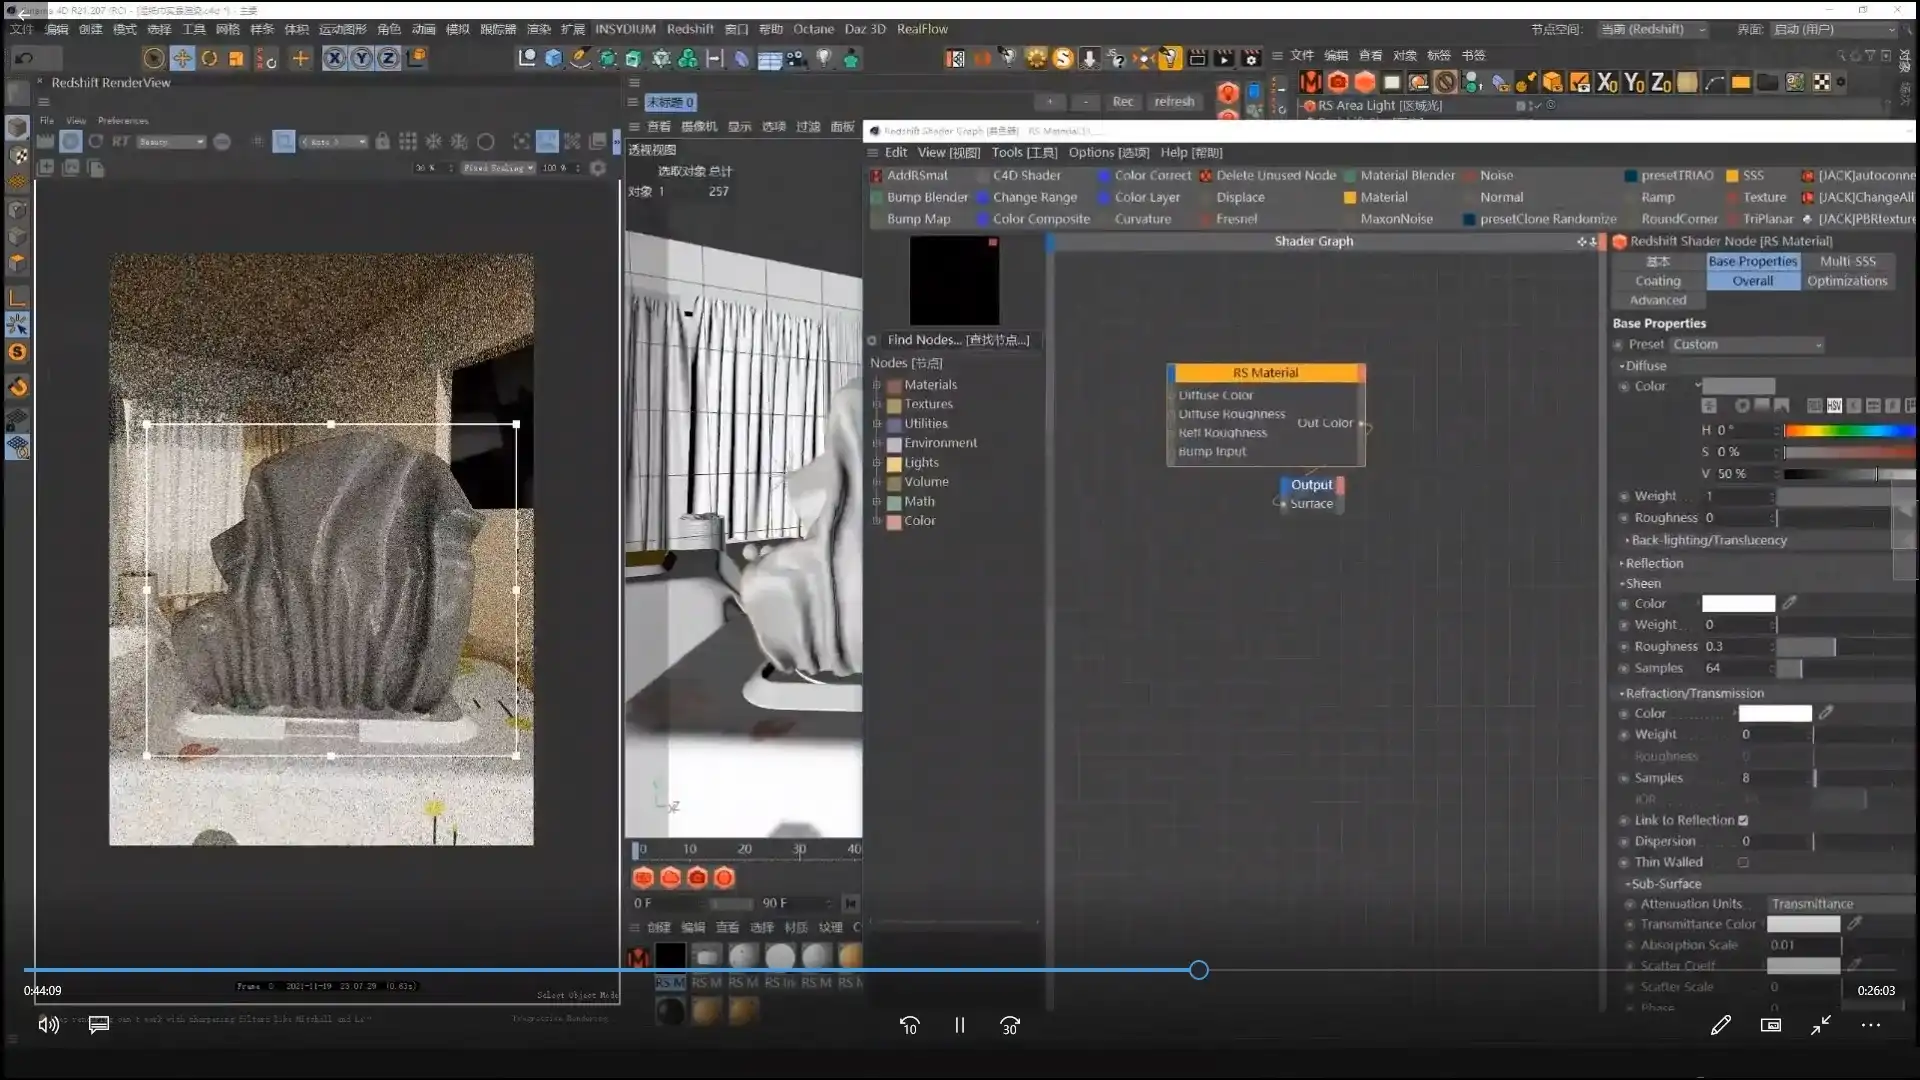The image size is (1920, 1080).
Task: Uncheck the Link to Reflection checkbox
Action: [1743, 820]
